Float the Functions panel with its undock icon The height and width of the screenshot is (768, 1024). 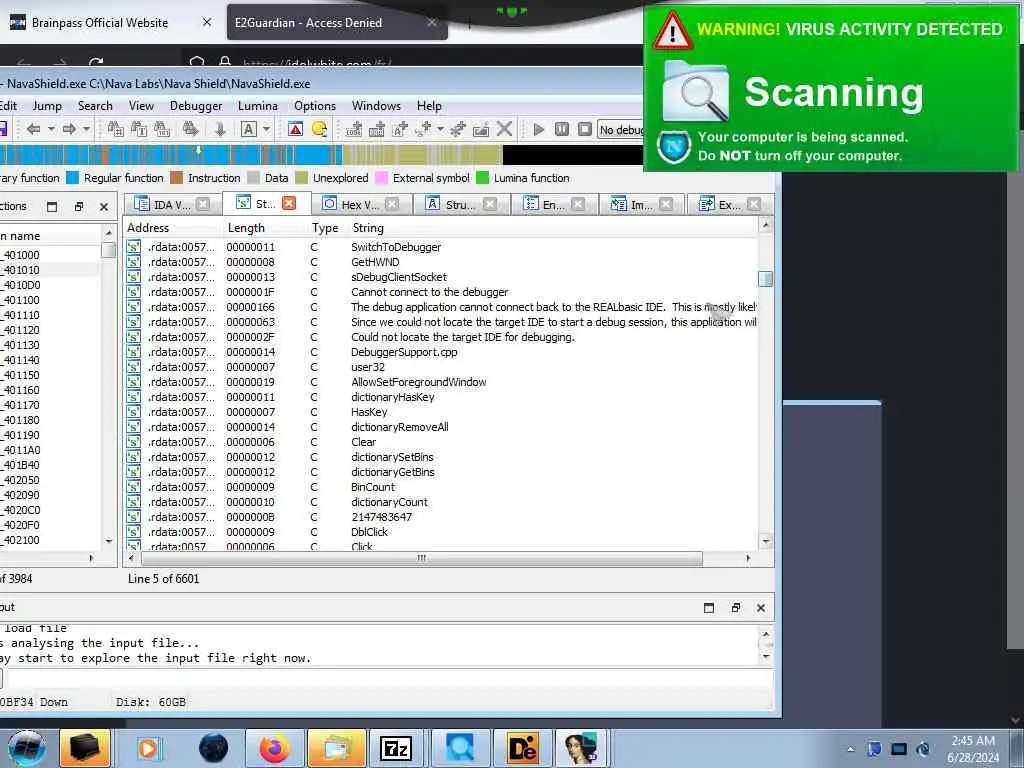78,207
